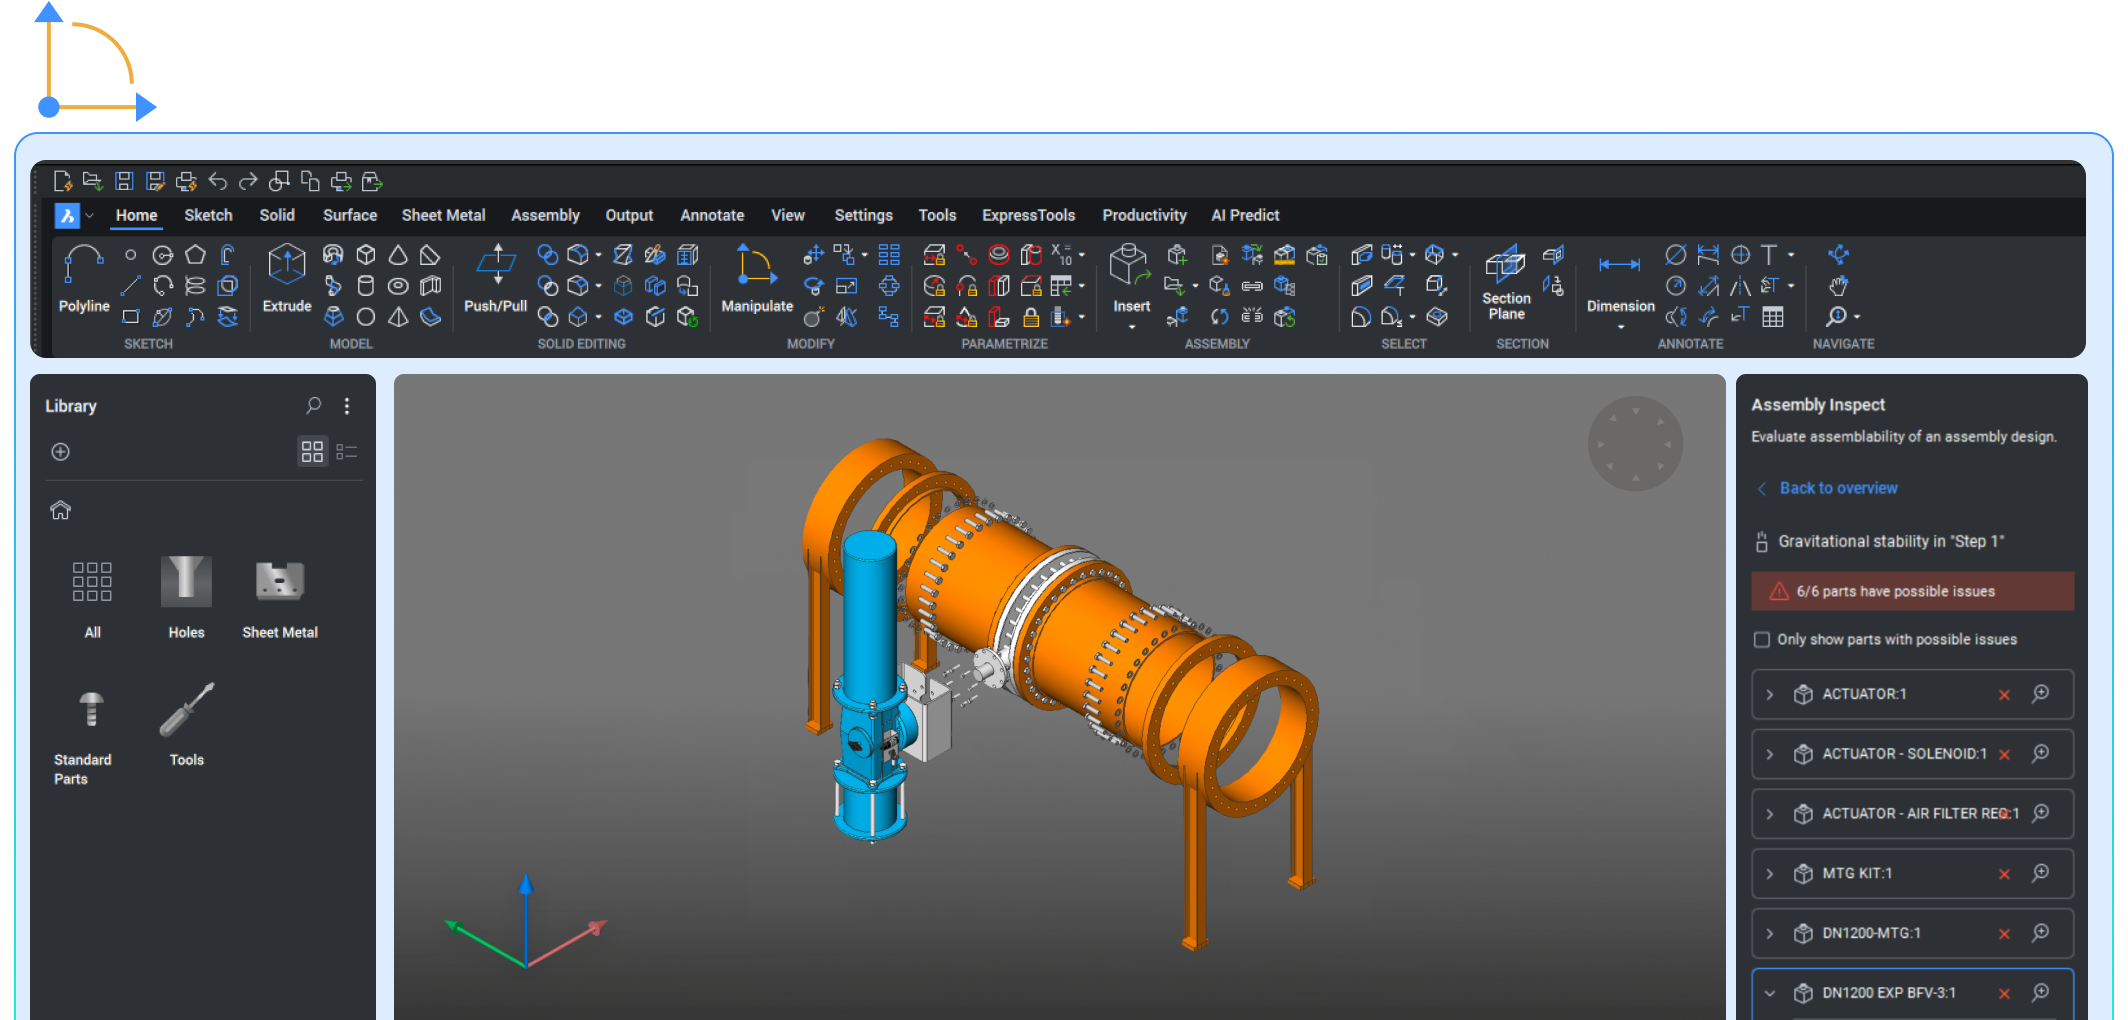Click the Save icon in quick access toolbar
Image resolution: width=2128 pixels, height=1020 pixels.
tap(124, 180)
